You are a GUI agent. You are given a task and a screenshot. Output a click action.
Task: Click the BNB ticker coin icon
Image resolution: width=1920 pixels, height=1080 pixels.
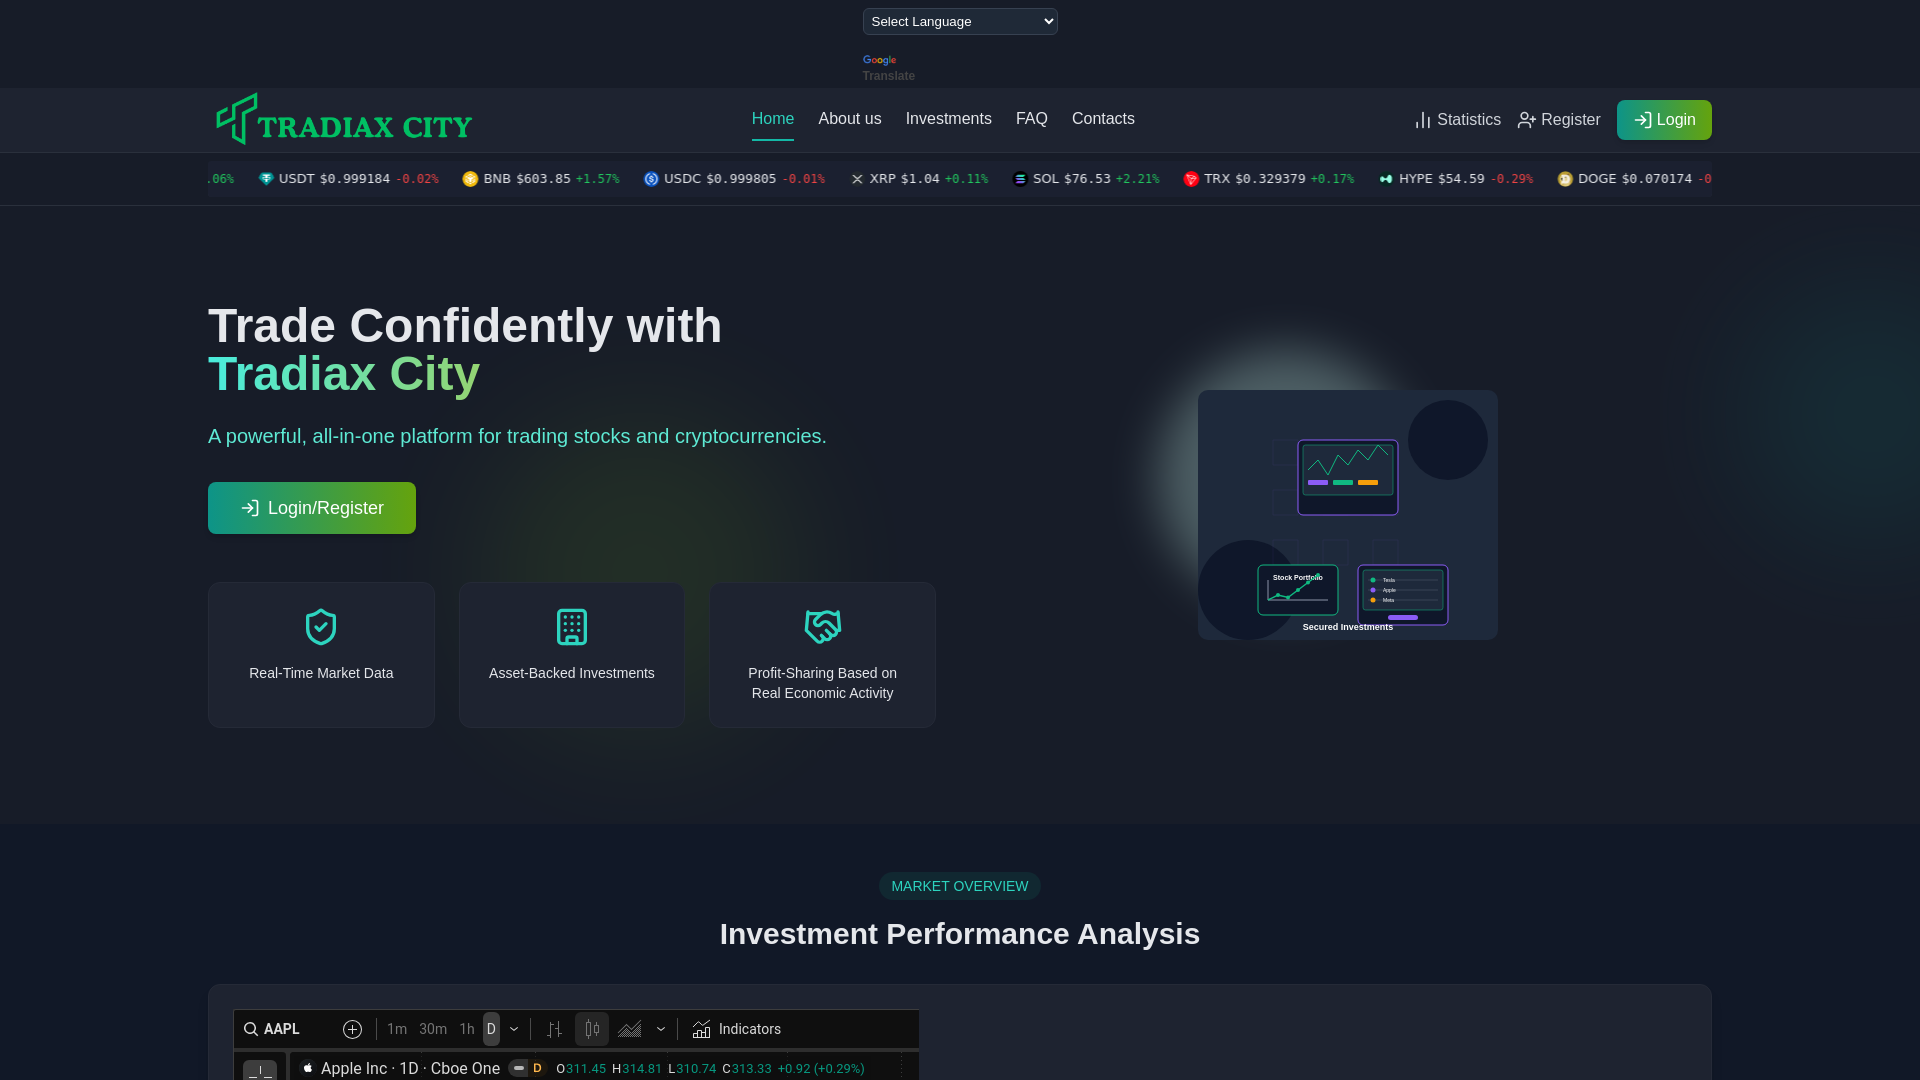(470, 179)
